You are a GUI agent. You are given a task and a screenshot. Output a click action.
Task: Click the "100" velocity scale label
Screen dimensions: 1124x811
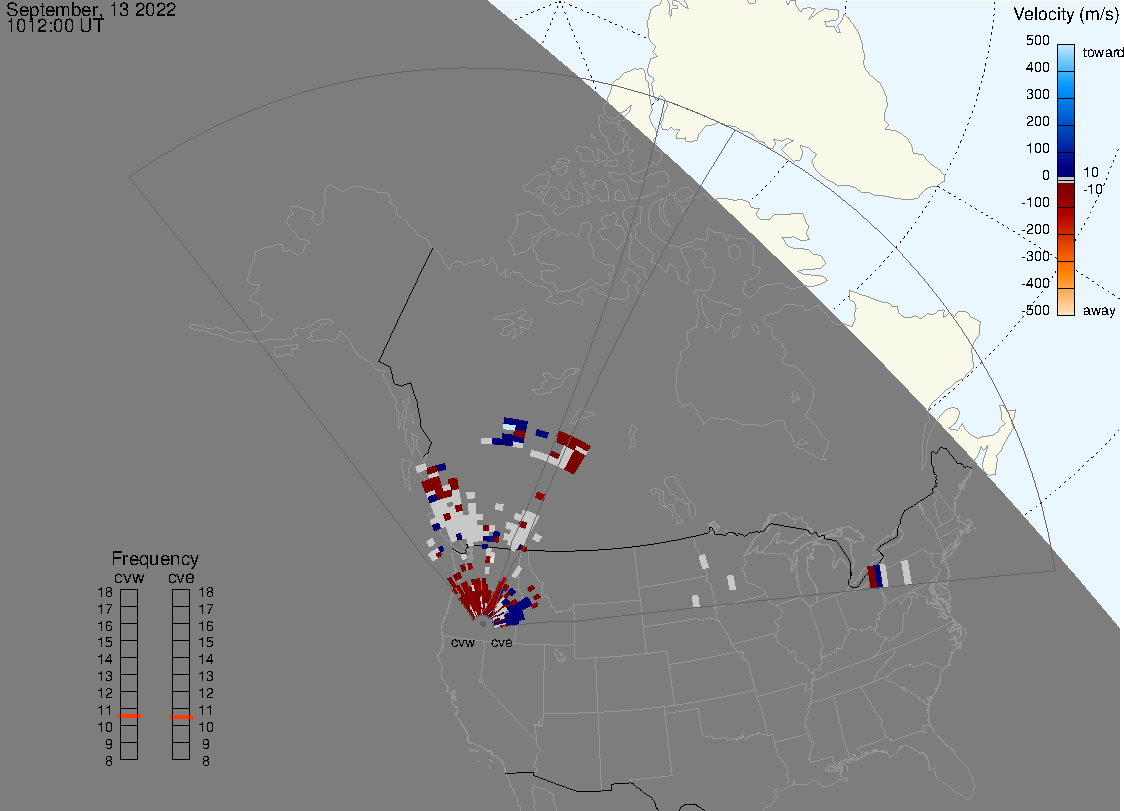coord(1037,148)
